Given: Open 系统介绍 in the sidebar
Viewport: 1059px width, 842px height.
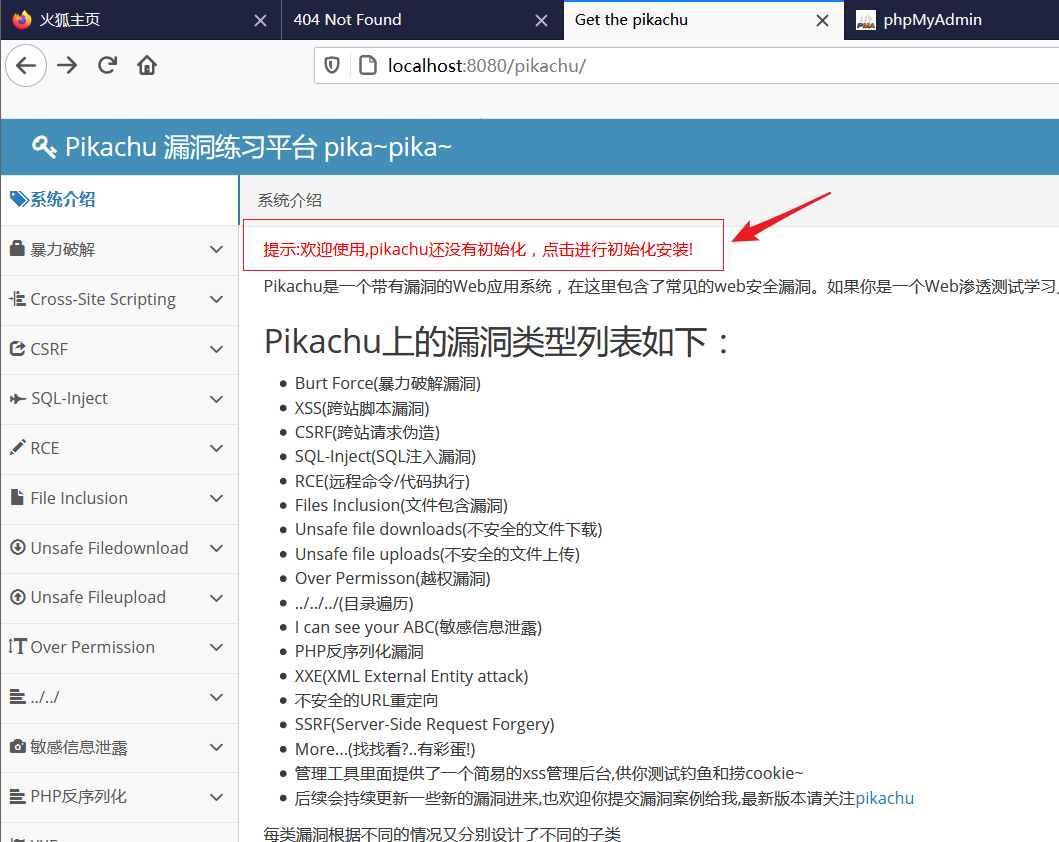Looking at the screenshot, I should coord(120,200).
